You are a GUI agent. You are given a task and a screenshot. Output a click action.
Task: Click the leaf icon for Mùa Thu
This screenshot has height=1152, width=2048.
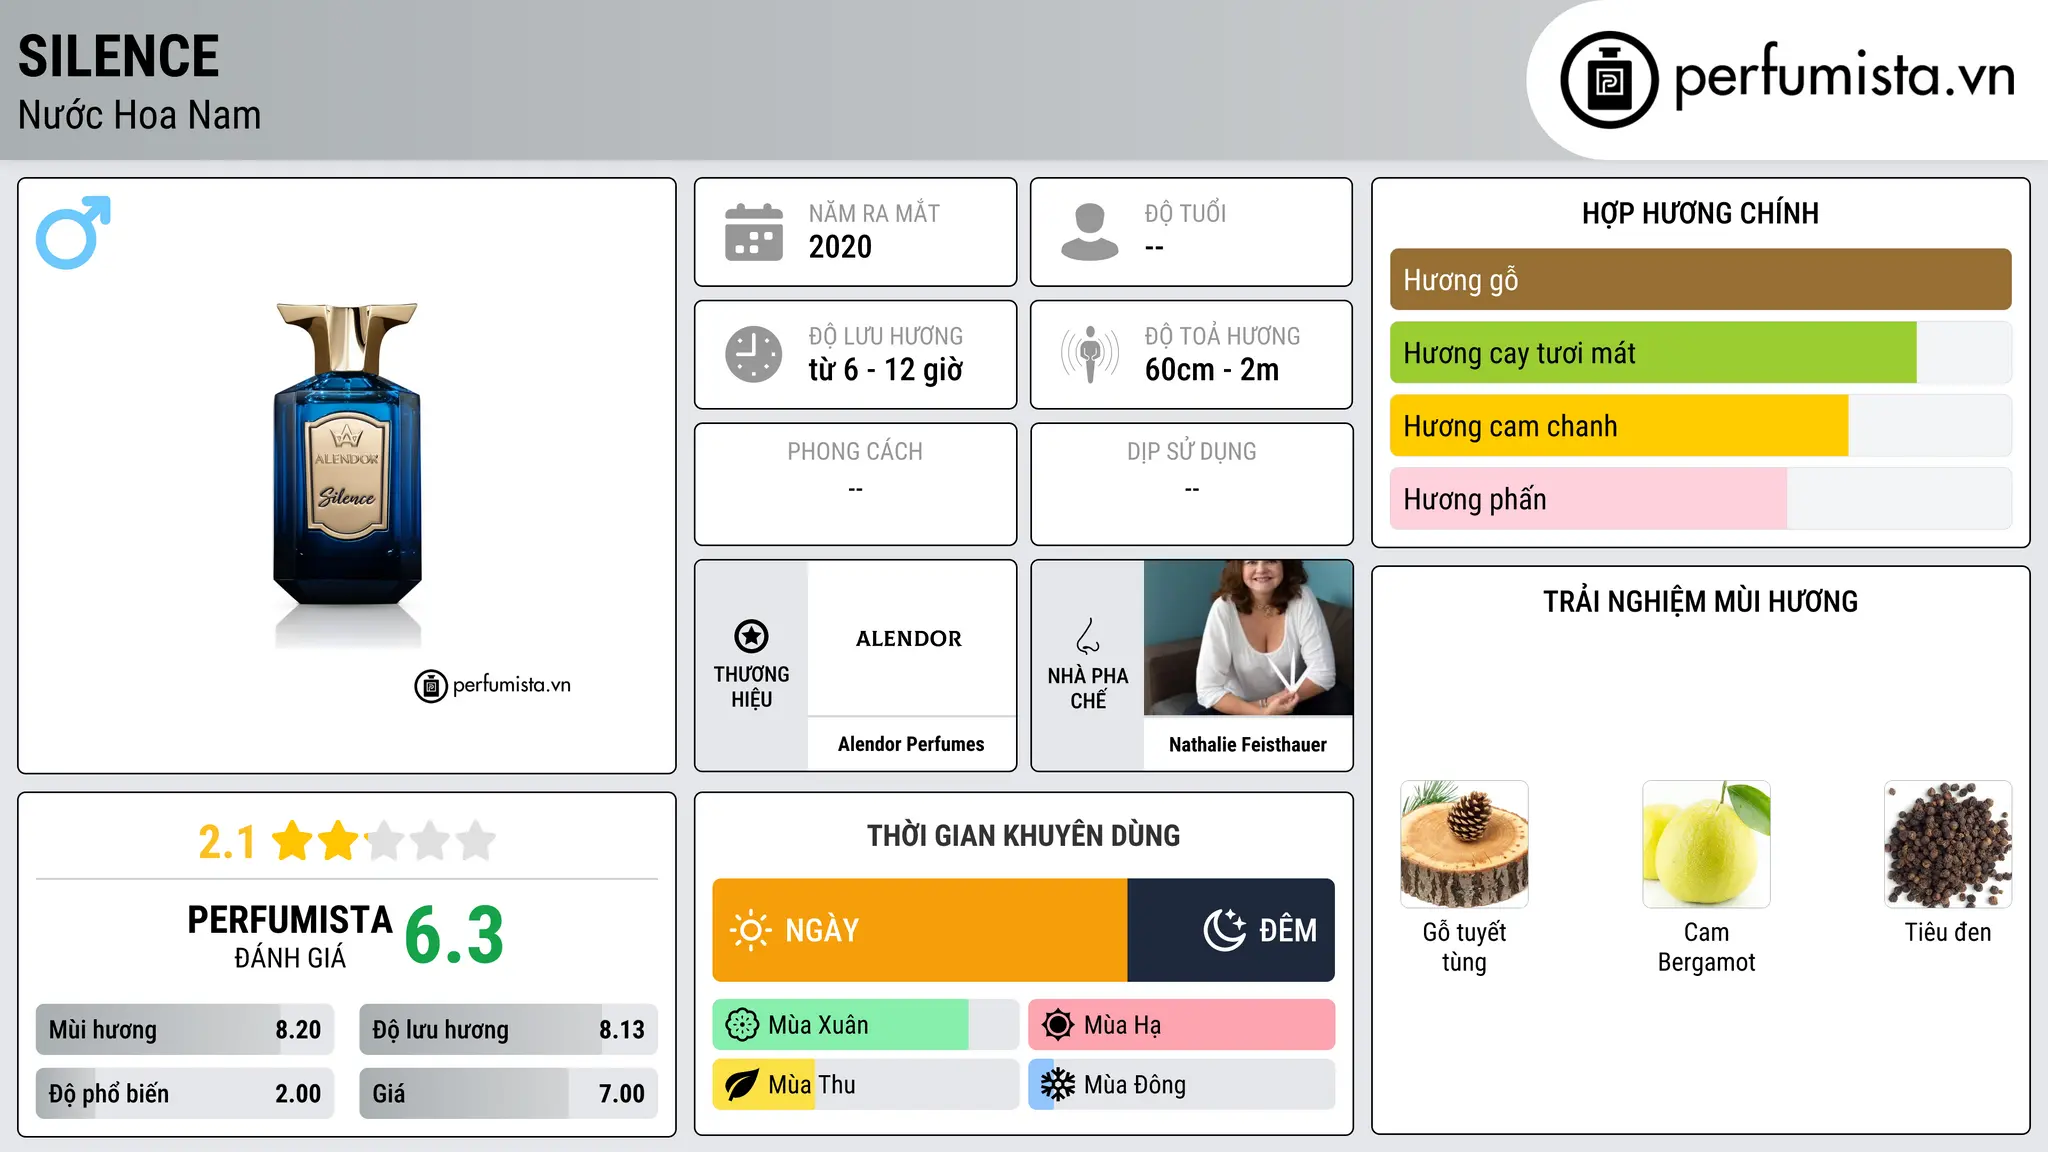(x=742, y=1085)
